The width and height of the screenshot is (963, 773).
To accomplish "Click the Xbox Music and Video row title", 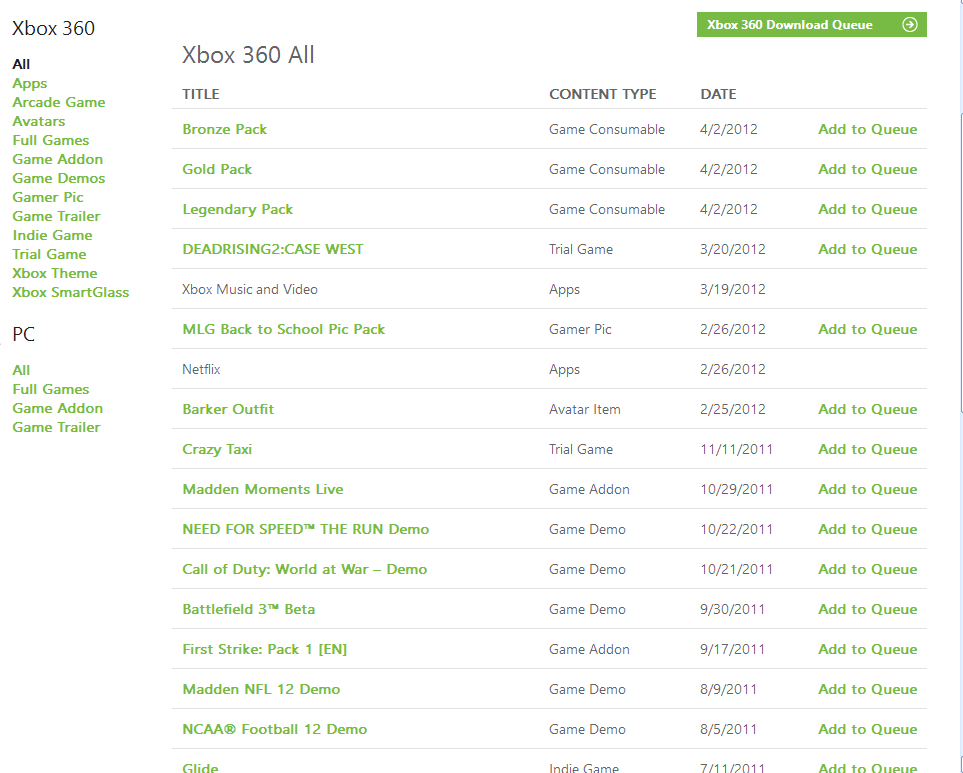I will tap(250, 289).
